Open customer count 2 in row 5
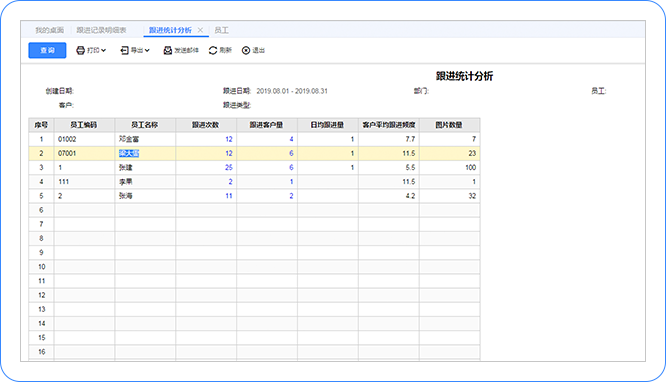The image size is (666, 382). [291, 196]
